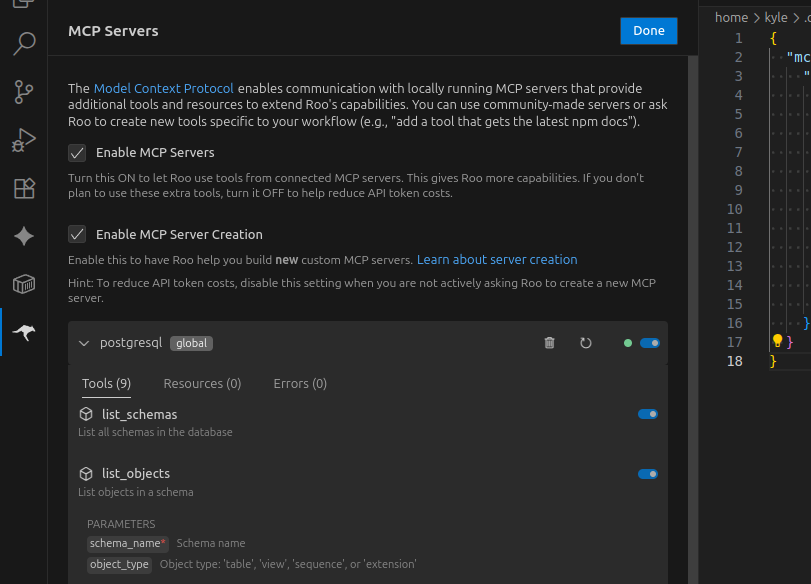Open the Roo kangaroo icon panel
This screenshot has height=584, width=811.
point(24,332)
